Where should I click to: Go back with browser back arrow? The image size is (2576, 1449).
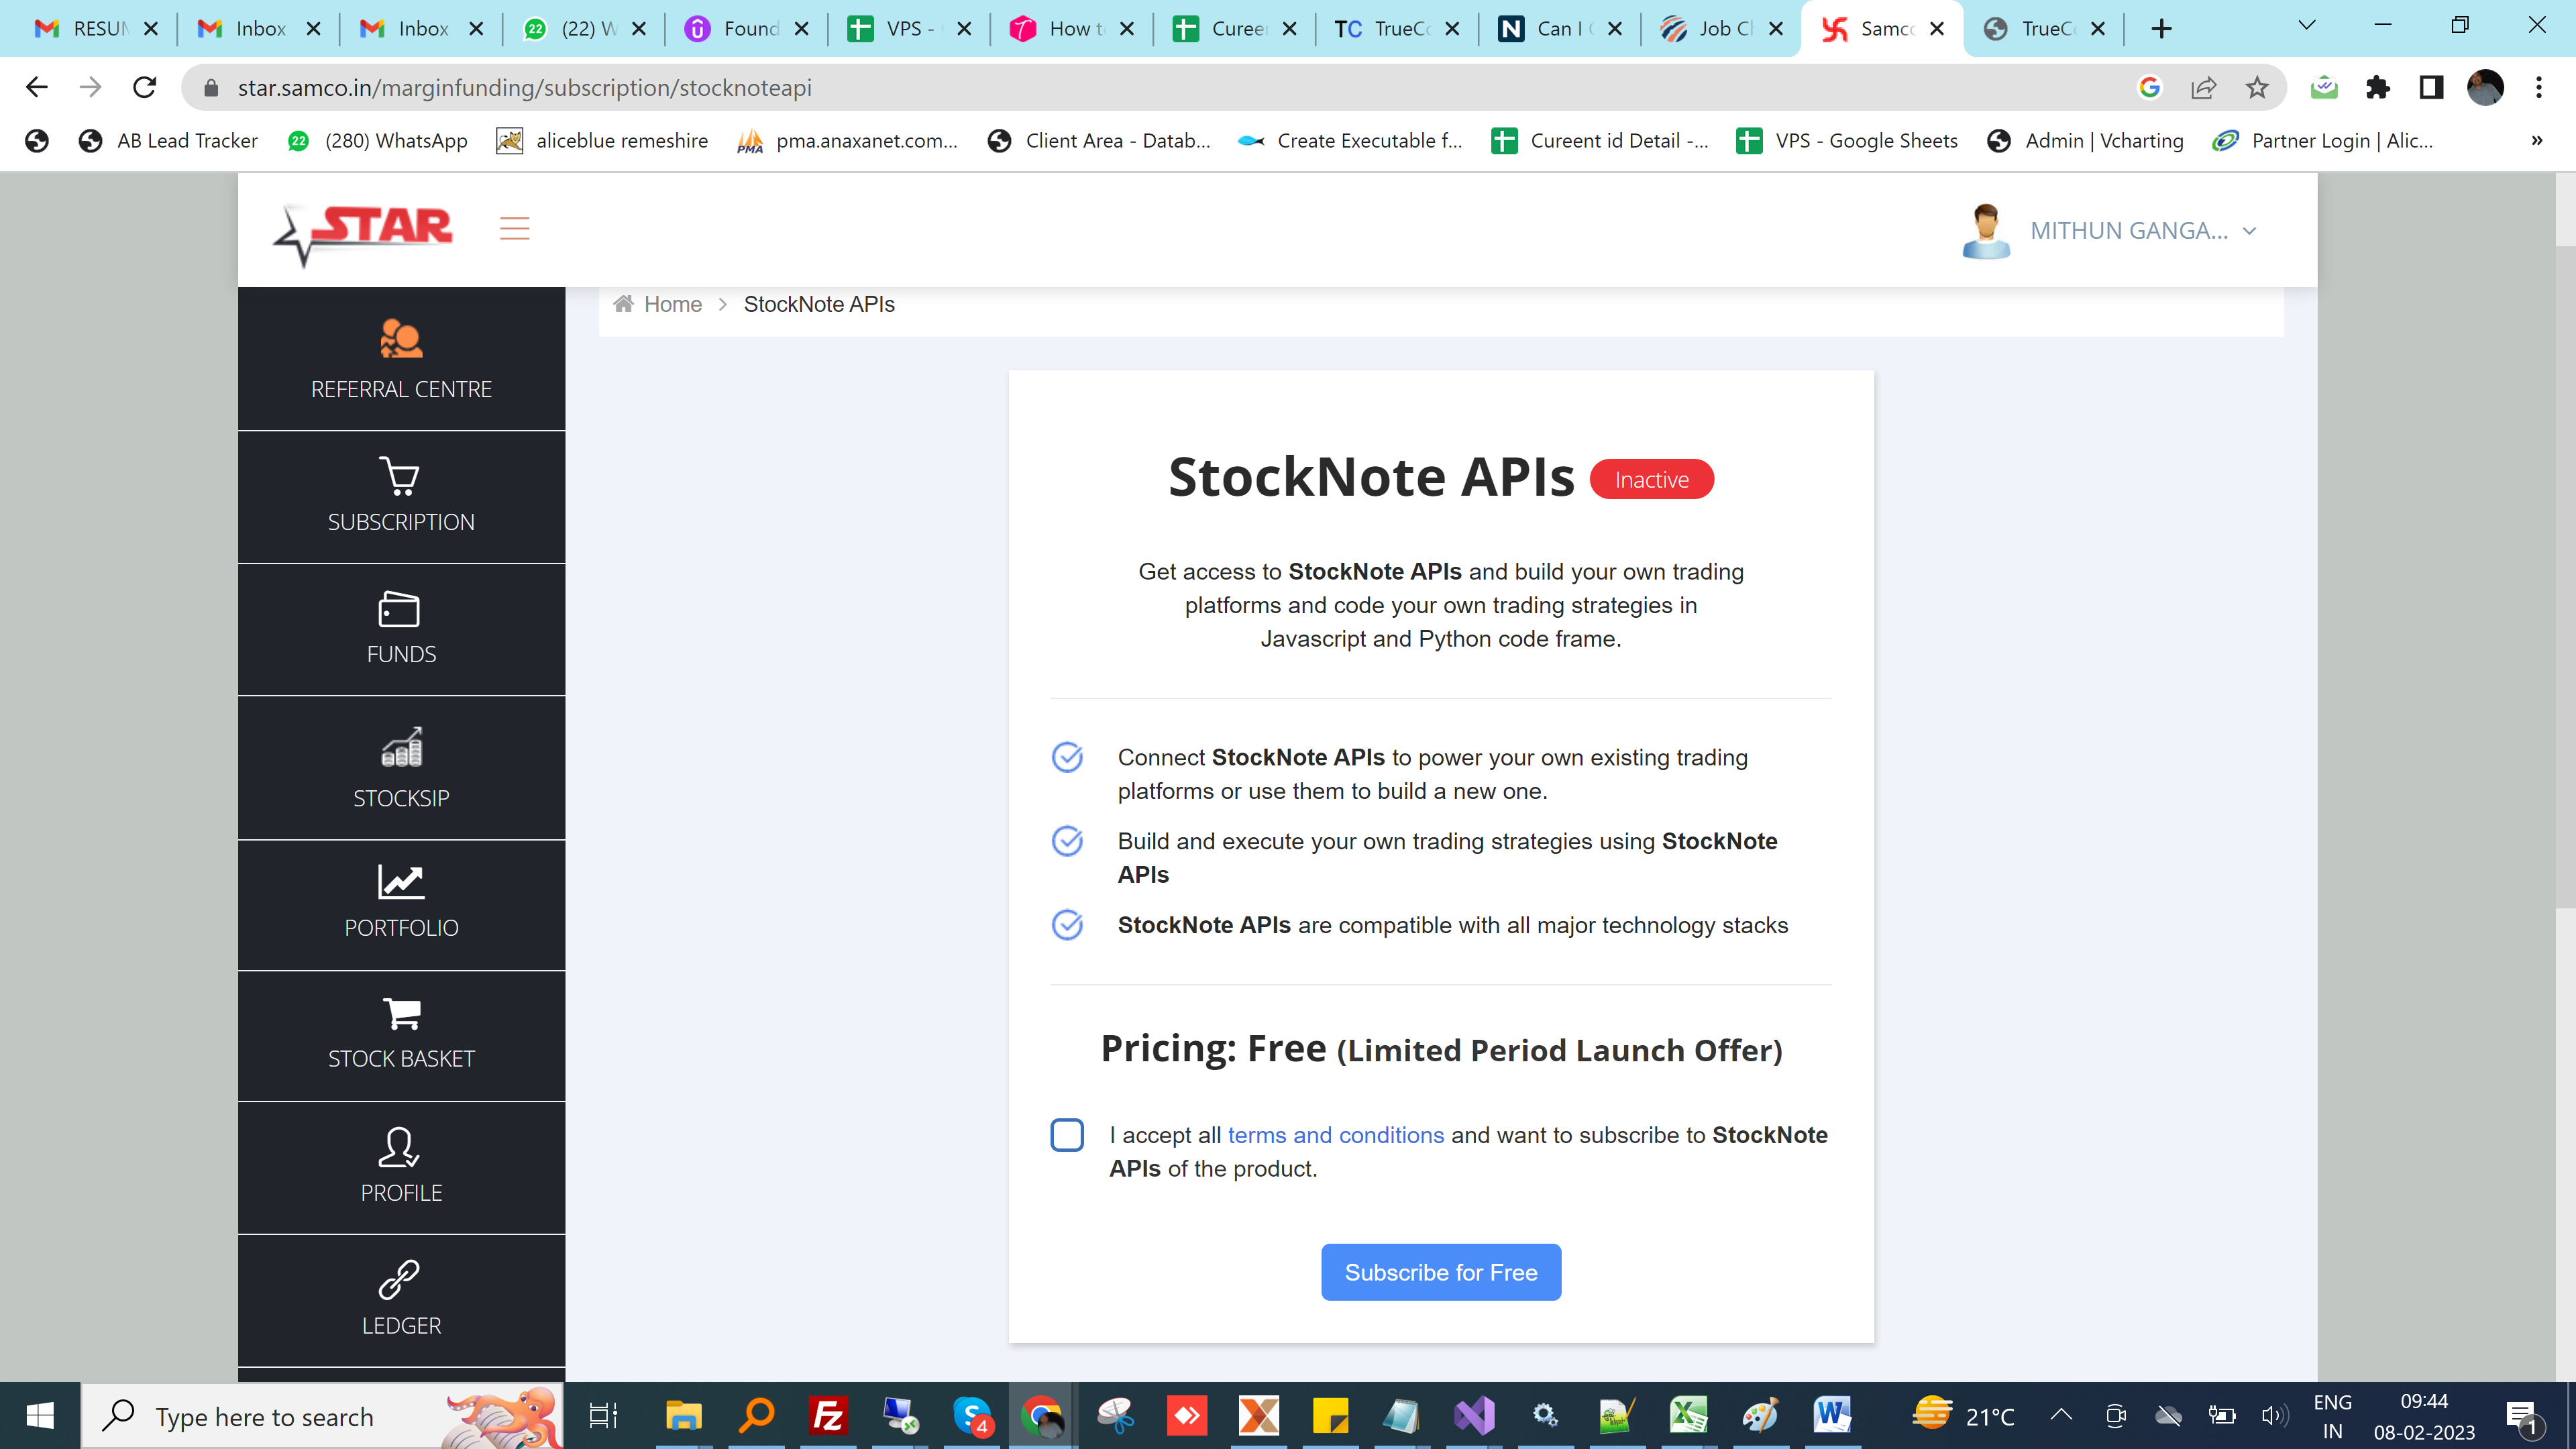tap(37, 88)
